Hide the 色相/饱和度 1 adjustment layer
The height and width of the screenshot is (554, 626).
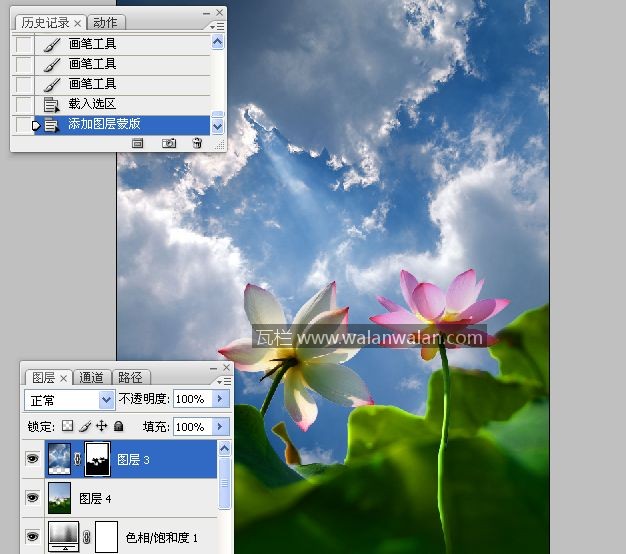(x=34, y=537)
